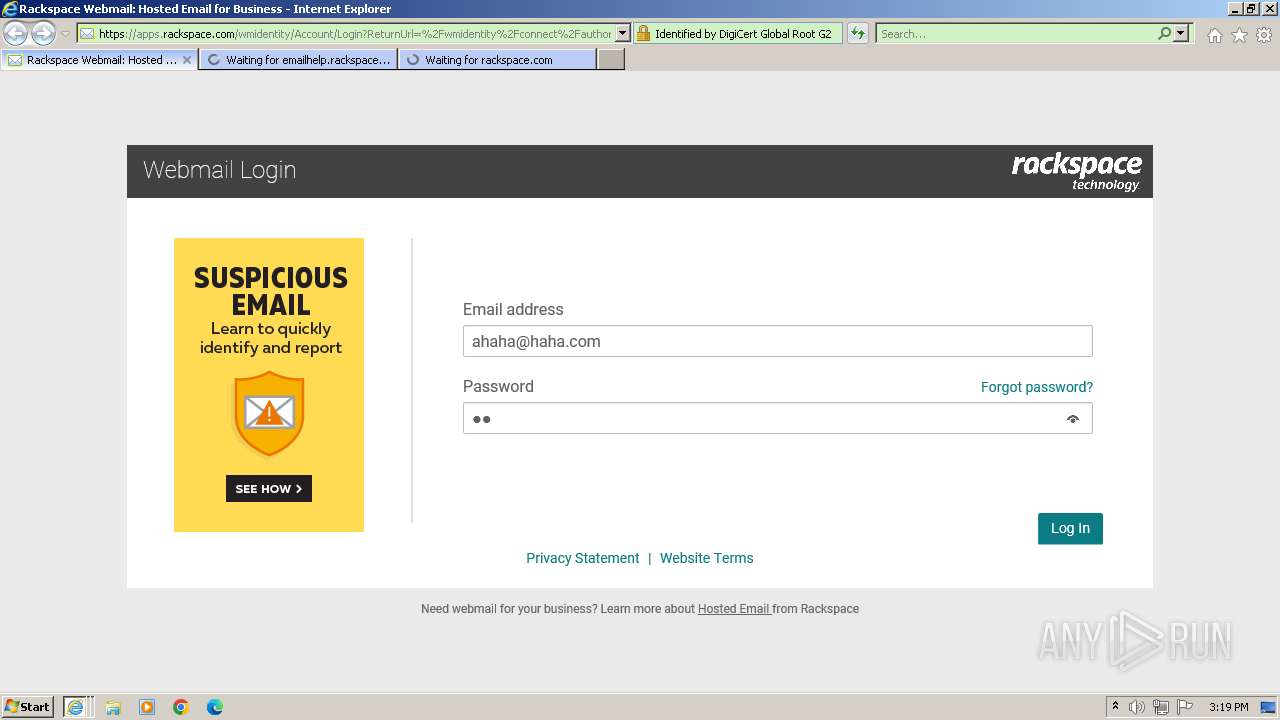
Task: Go back with the browser Back arrow
Action: pos(16,34)
